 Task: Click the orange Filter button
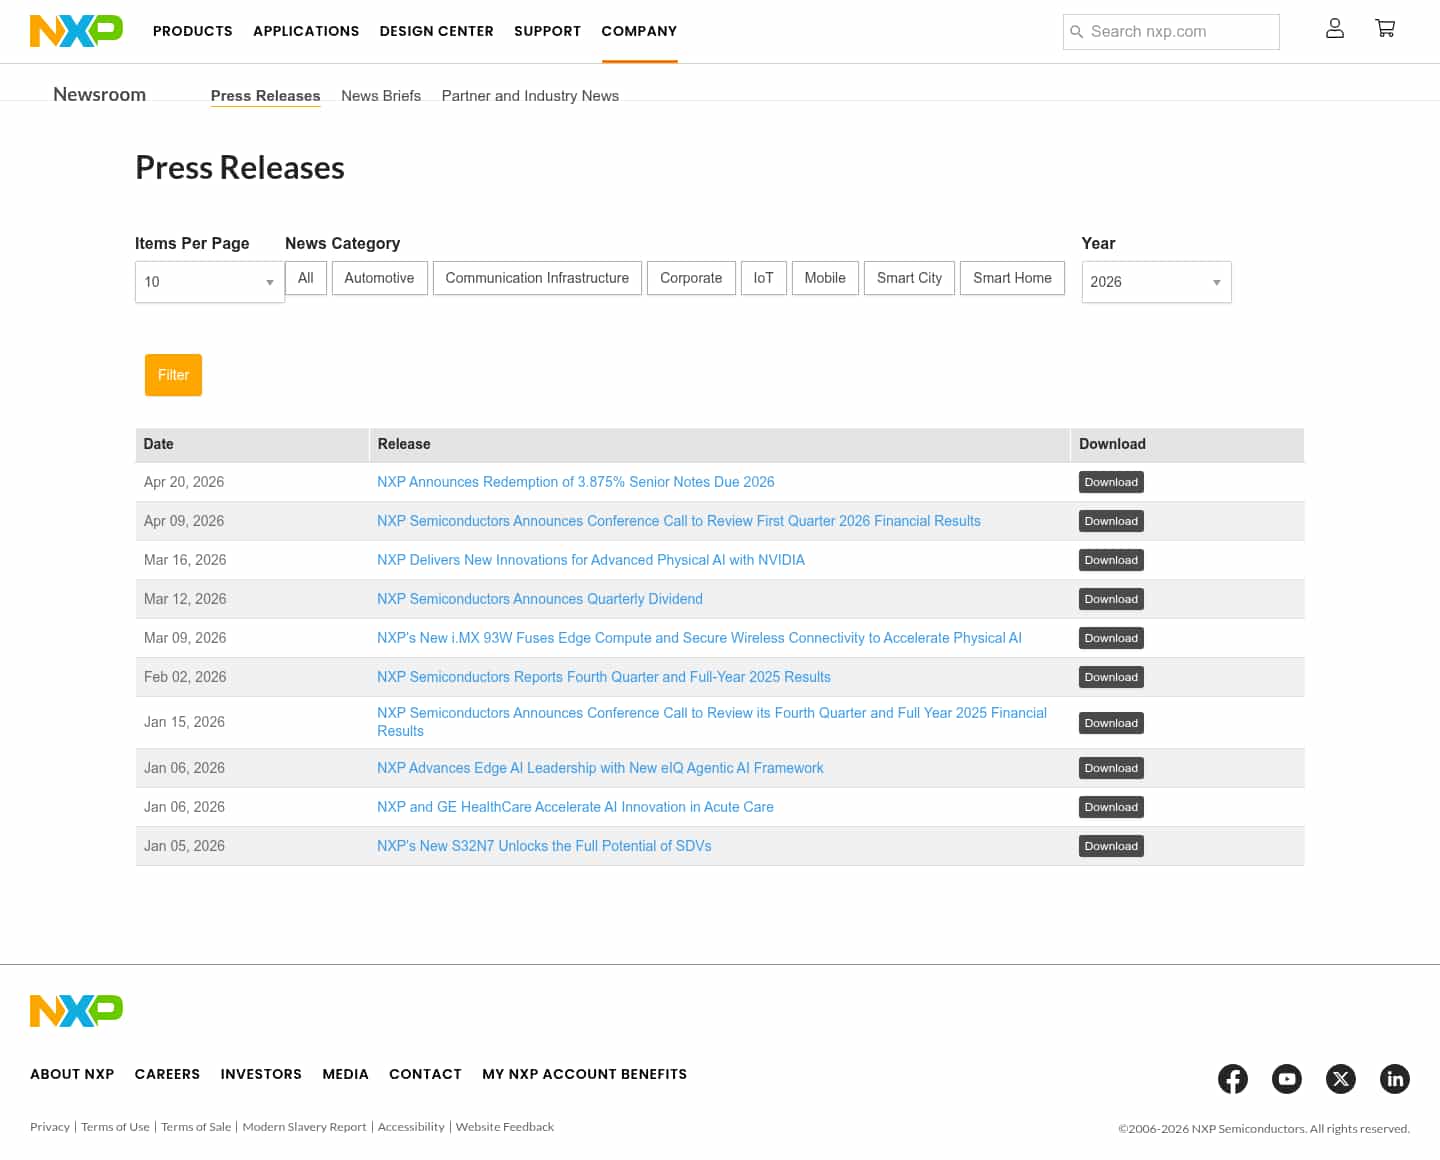click(x=173, y=375)
